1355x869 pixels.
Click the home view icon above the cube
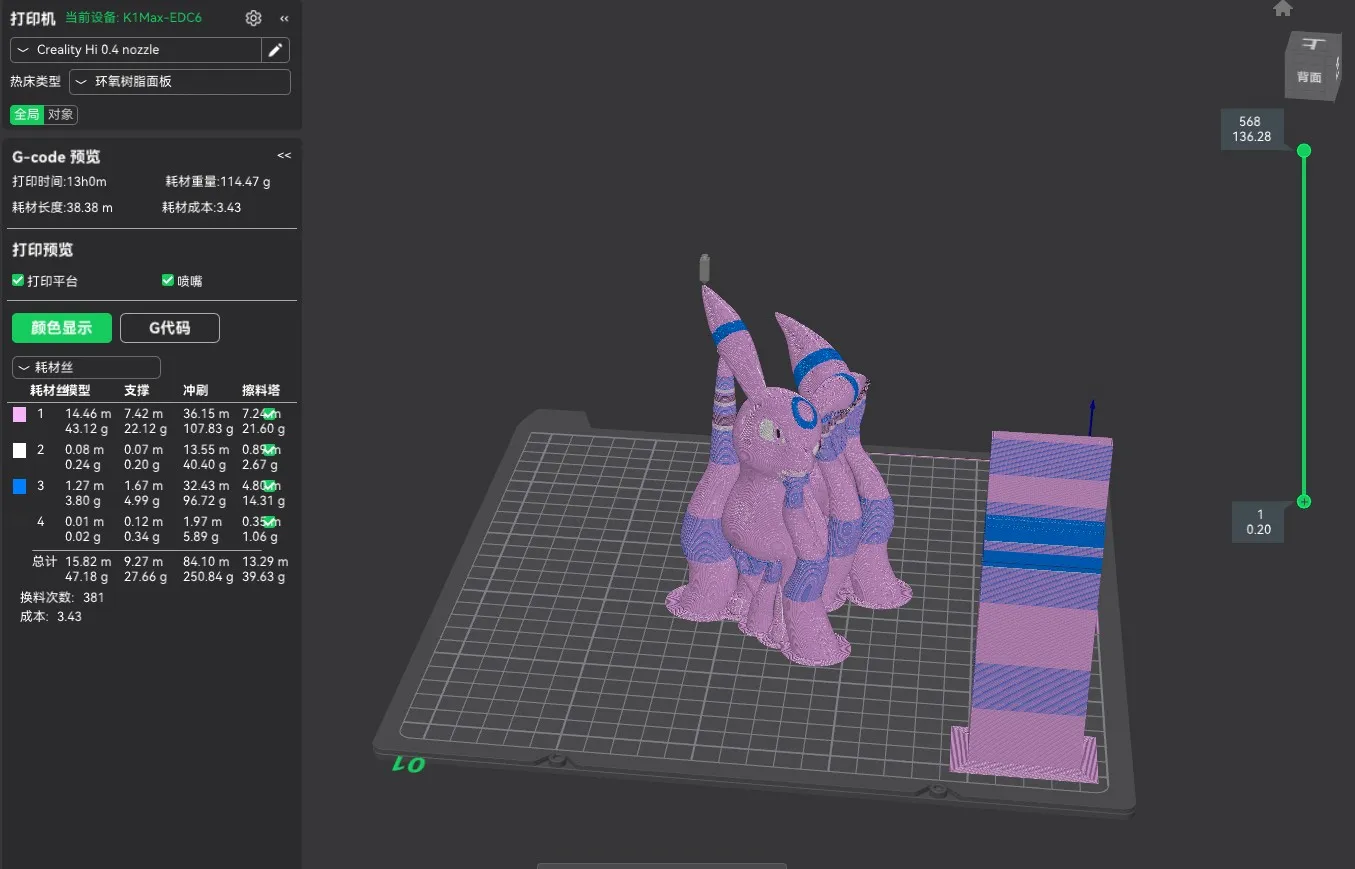[1283, 8]
